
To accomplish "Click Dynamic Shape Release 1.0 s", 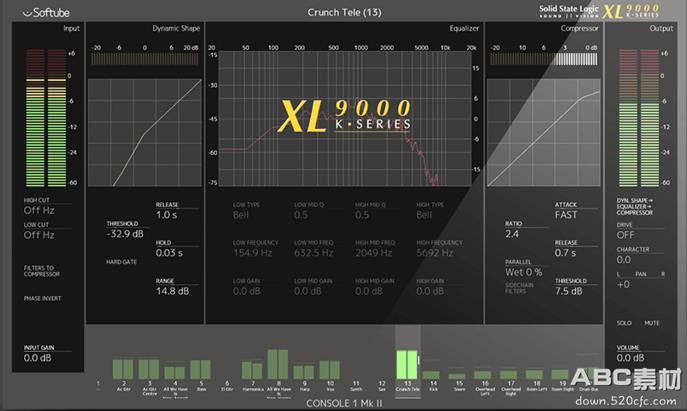I will click(166, 215).
